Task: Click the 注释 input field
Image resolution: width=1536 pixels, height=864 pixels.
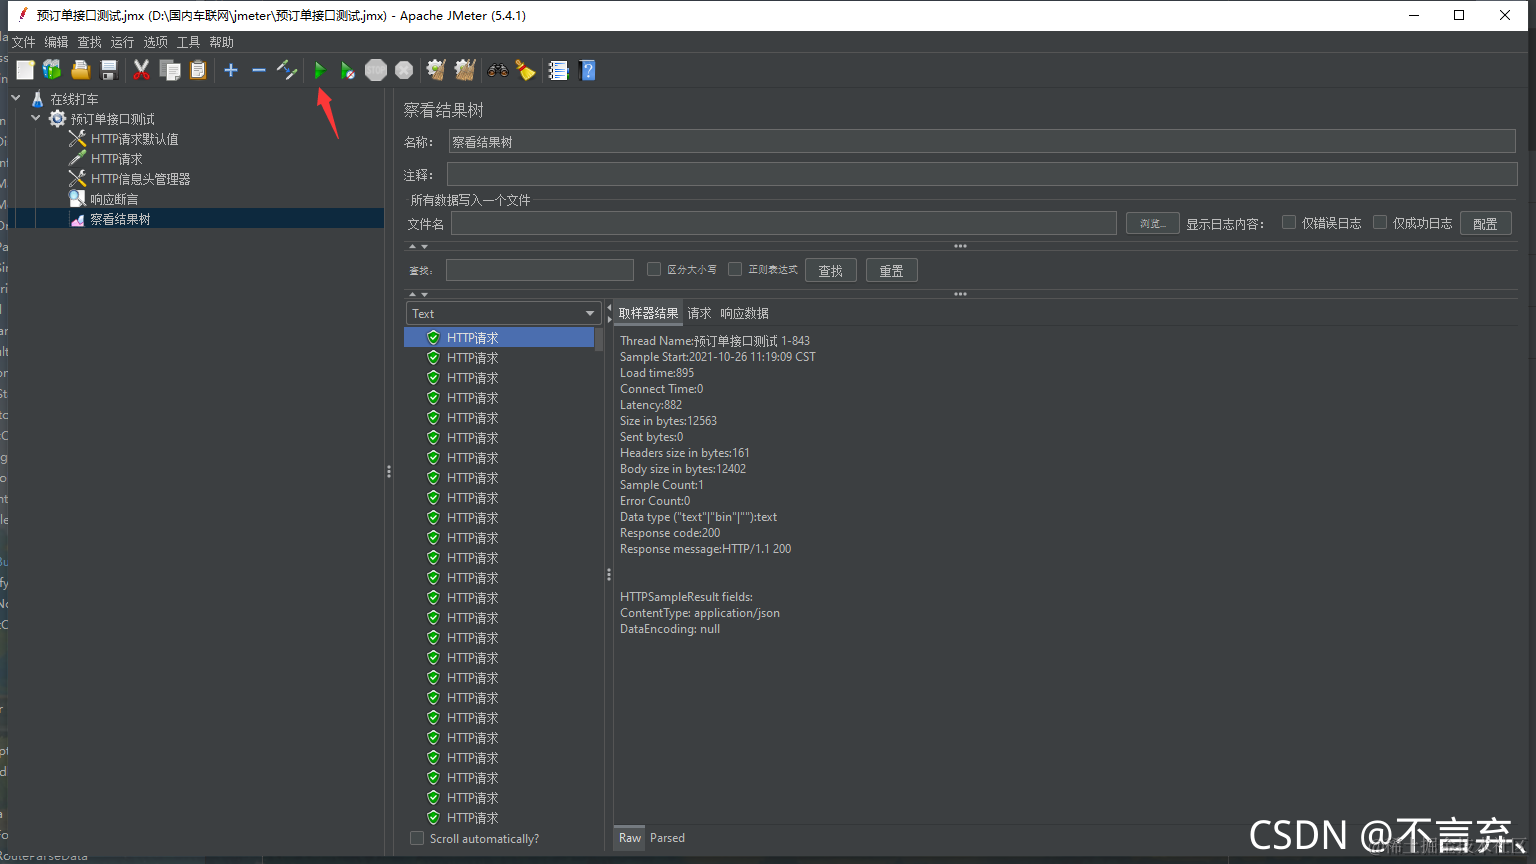Action: click(x=982, y=175)
